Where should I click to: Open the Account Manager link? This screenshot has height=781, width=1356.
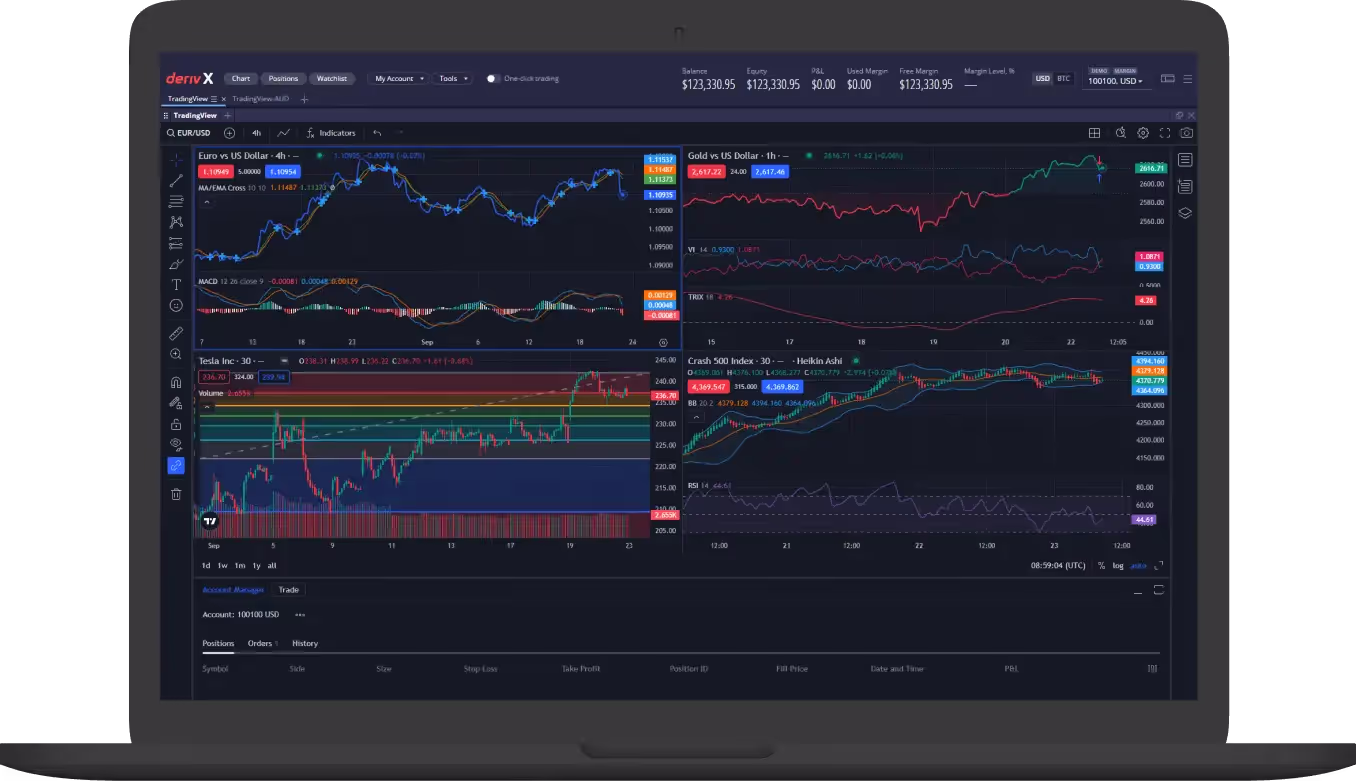232,590
